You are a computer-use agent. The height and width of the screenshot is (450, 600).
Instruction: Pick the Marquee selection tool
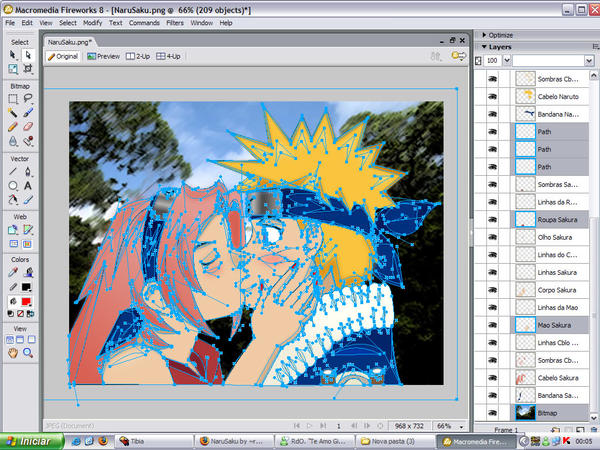pos(13,99)
